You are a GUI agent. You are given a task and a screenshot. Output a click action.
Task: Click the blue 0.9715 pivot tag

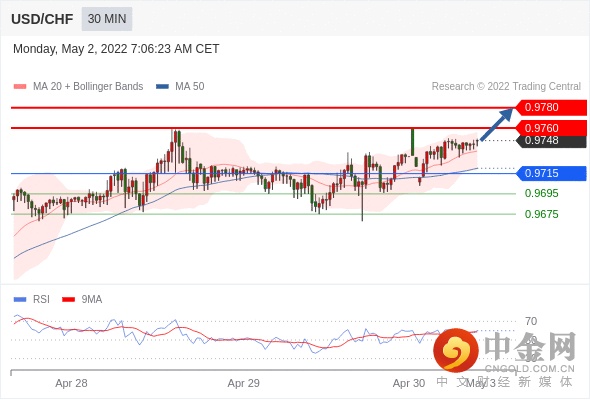tap(550, 173)
